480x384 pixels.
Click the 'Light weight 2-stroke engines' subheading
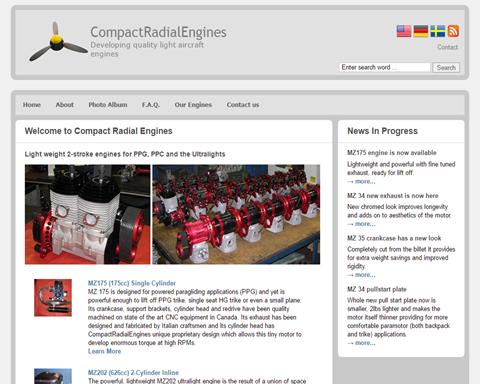coord(125,154)
